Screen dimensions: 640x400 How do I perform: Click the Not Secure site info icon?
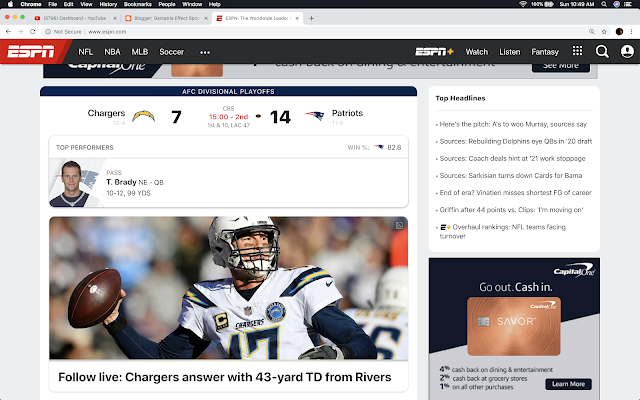[48, 31]
